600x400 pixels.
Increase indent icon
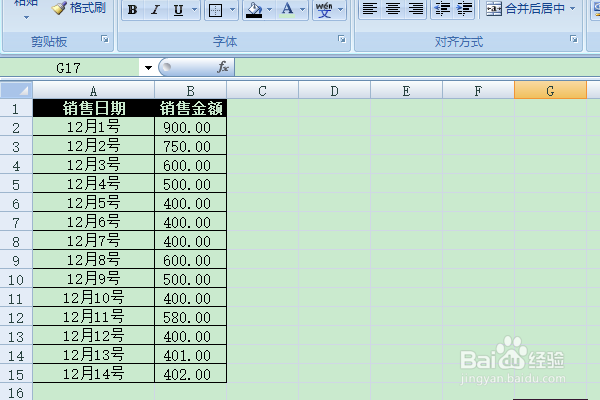[464, 9]
